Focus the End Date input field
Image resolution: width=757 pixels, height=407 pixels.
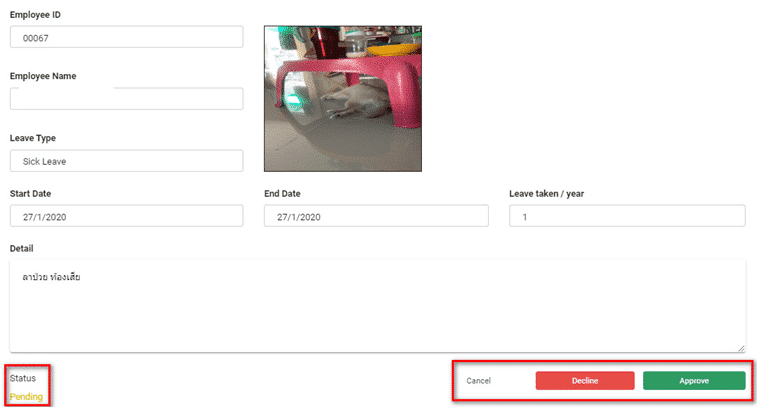point(376,216)
